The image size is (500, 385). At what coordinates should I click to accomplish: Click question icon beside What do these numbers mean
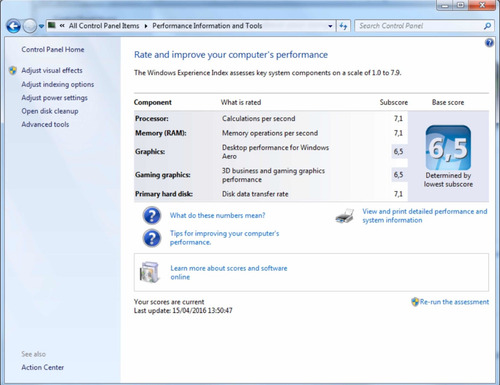point(152,216)
